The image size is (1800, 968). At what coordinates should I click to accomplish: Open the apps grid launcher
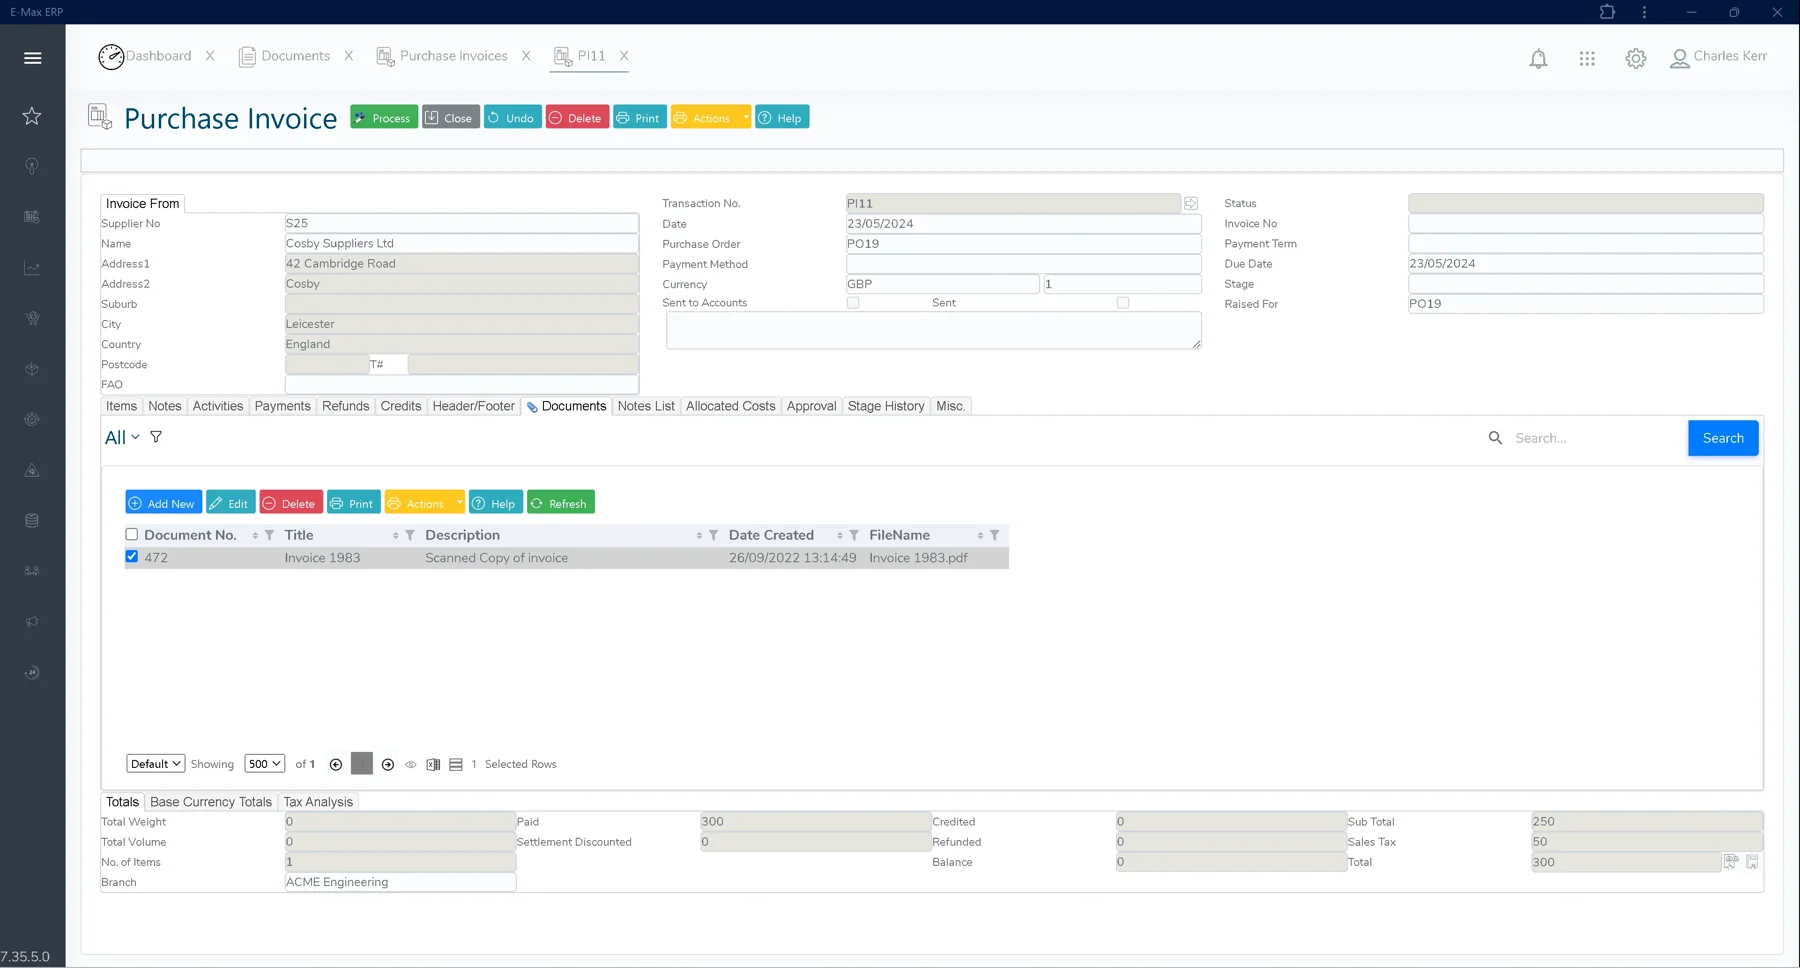click(x=1587, y=59)
